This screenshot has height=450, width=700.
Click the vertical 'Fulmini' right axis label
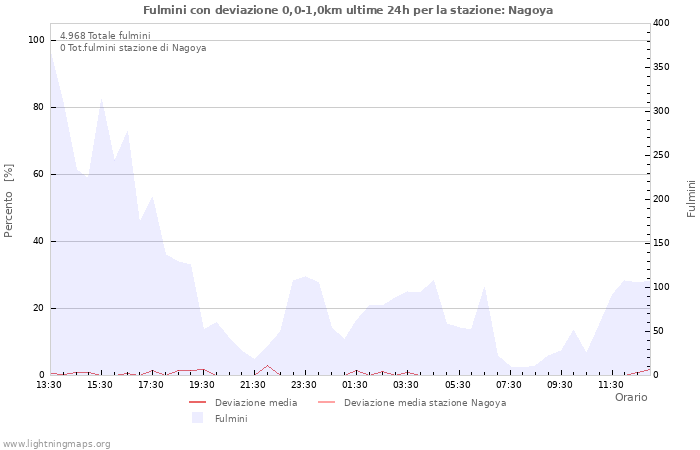pos(691,199)
